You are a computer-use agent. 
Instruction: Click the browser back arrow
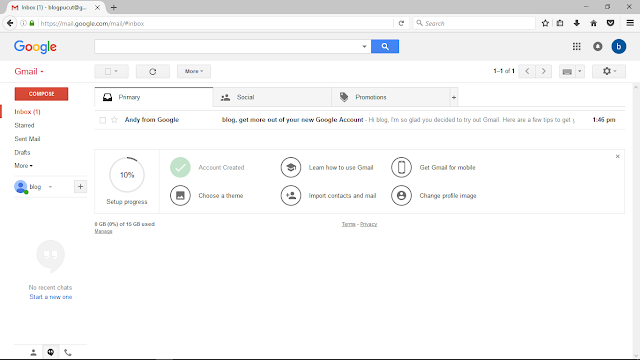pyautogui.click(x=10, y=23)
